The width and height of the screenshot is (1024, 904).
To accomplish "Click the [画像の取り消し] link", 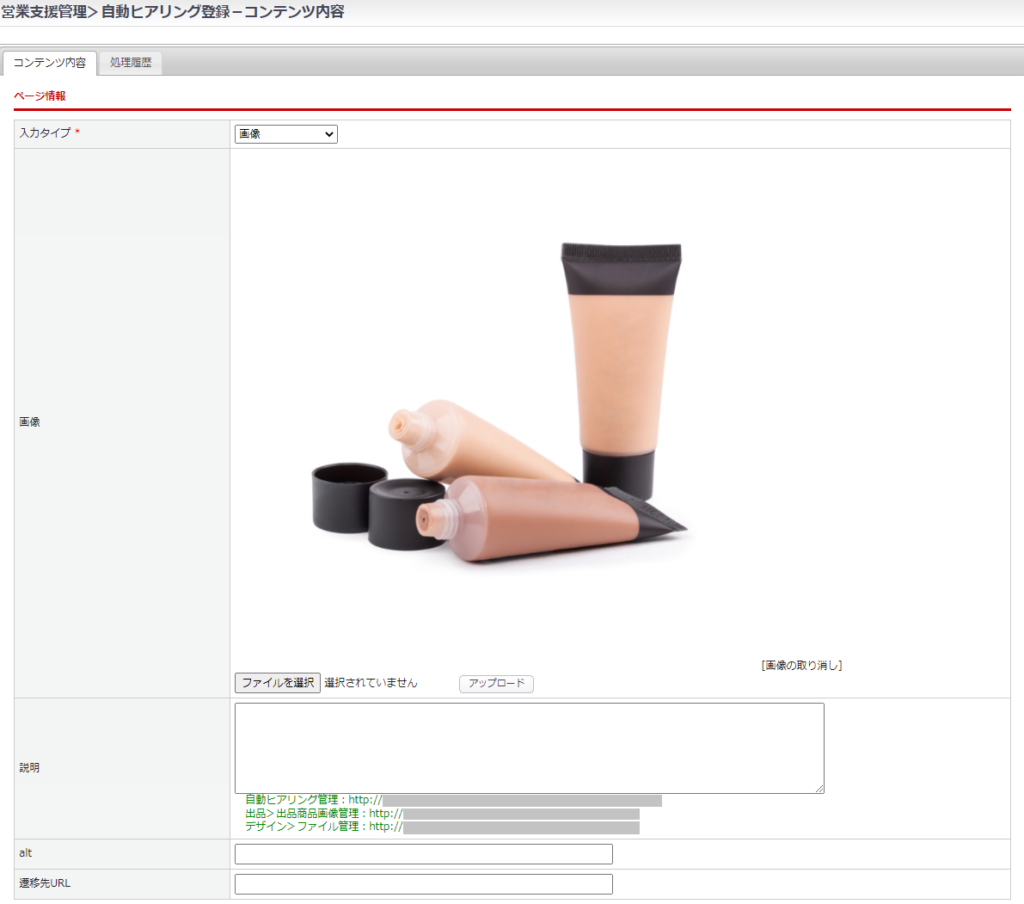I will (801, 665).
